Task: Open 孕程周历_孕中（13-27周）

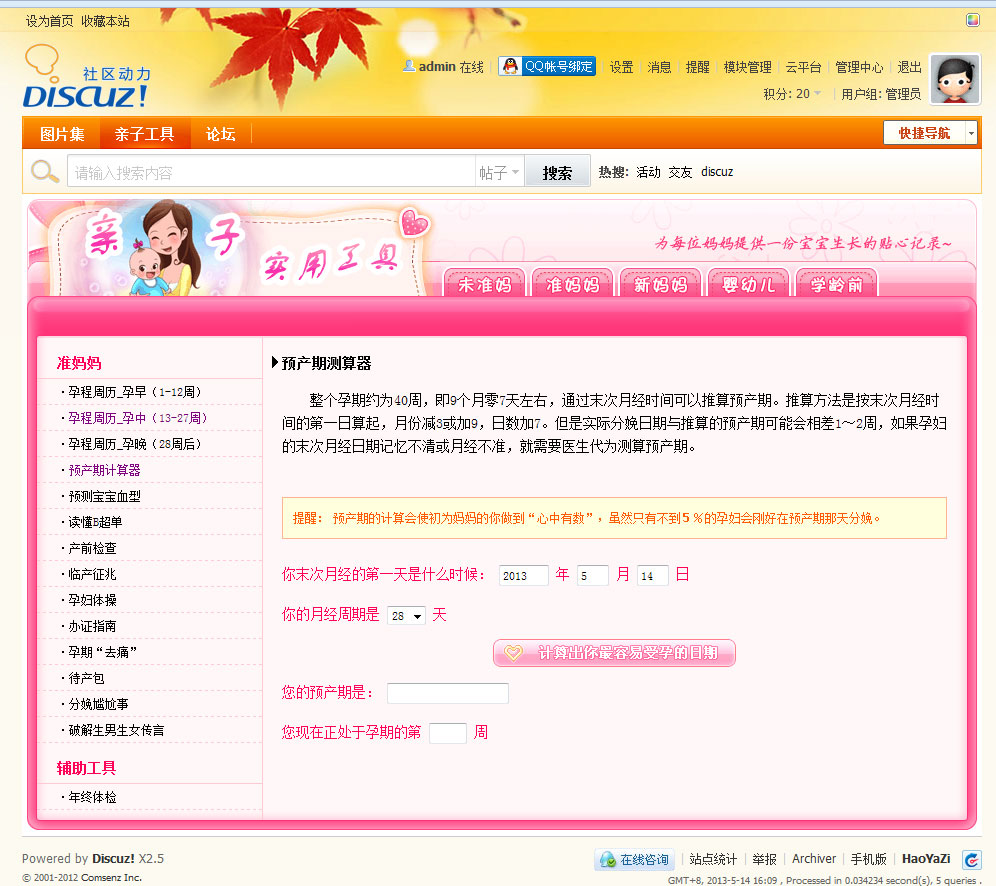Action: click(138, 418)
